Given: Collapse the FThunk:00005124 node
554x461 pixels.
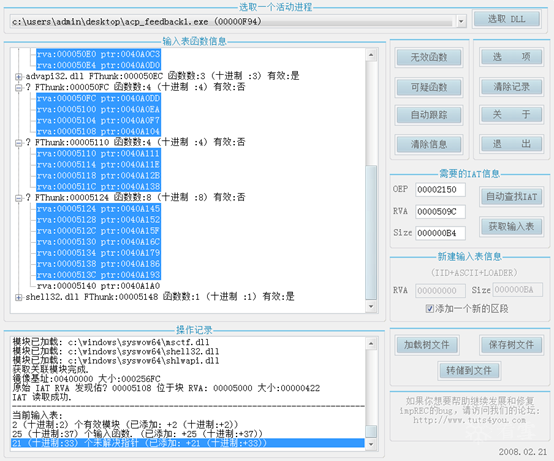Looking at the screenshot, I should (18, 198).
